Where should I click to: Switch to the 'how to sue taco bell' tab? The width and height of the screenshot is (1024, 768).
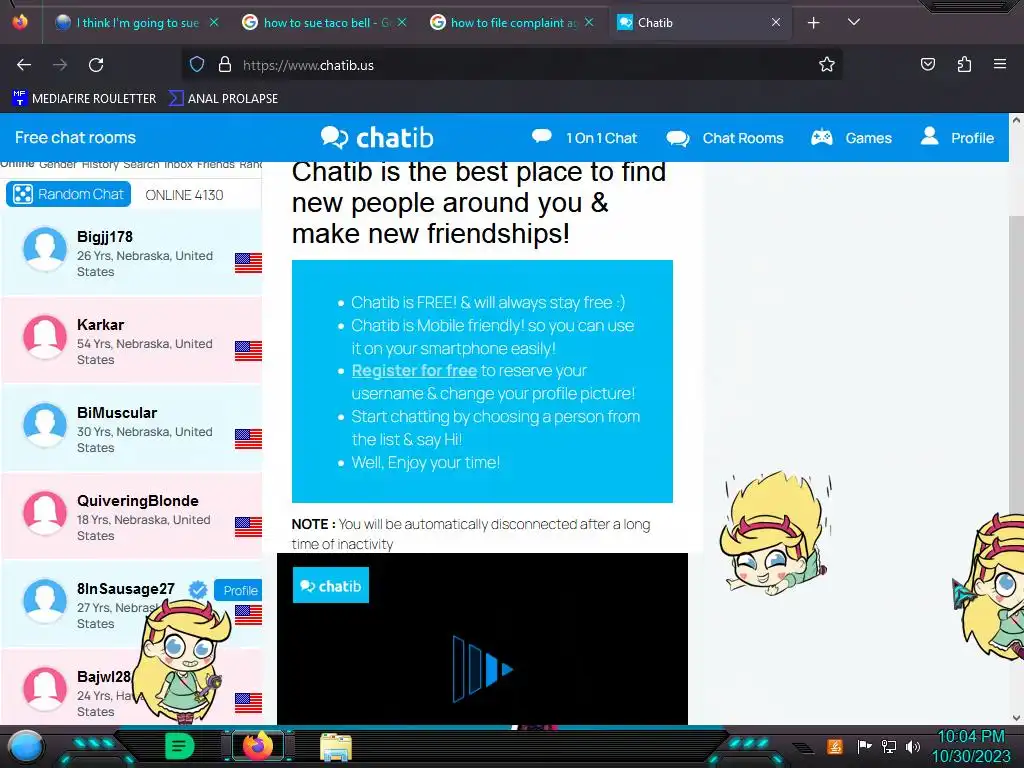coord(325,23)
